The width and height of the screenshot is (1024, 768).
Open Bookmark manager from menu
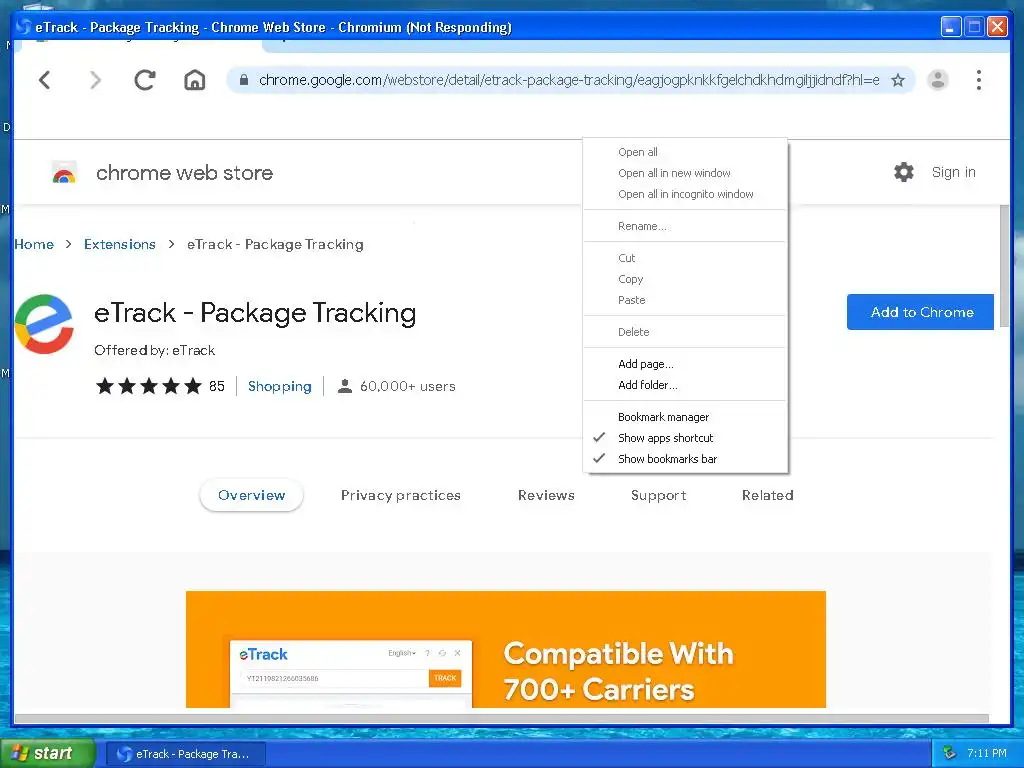685,417
